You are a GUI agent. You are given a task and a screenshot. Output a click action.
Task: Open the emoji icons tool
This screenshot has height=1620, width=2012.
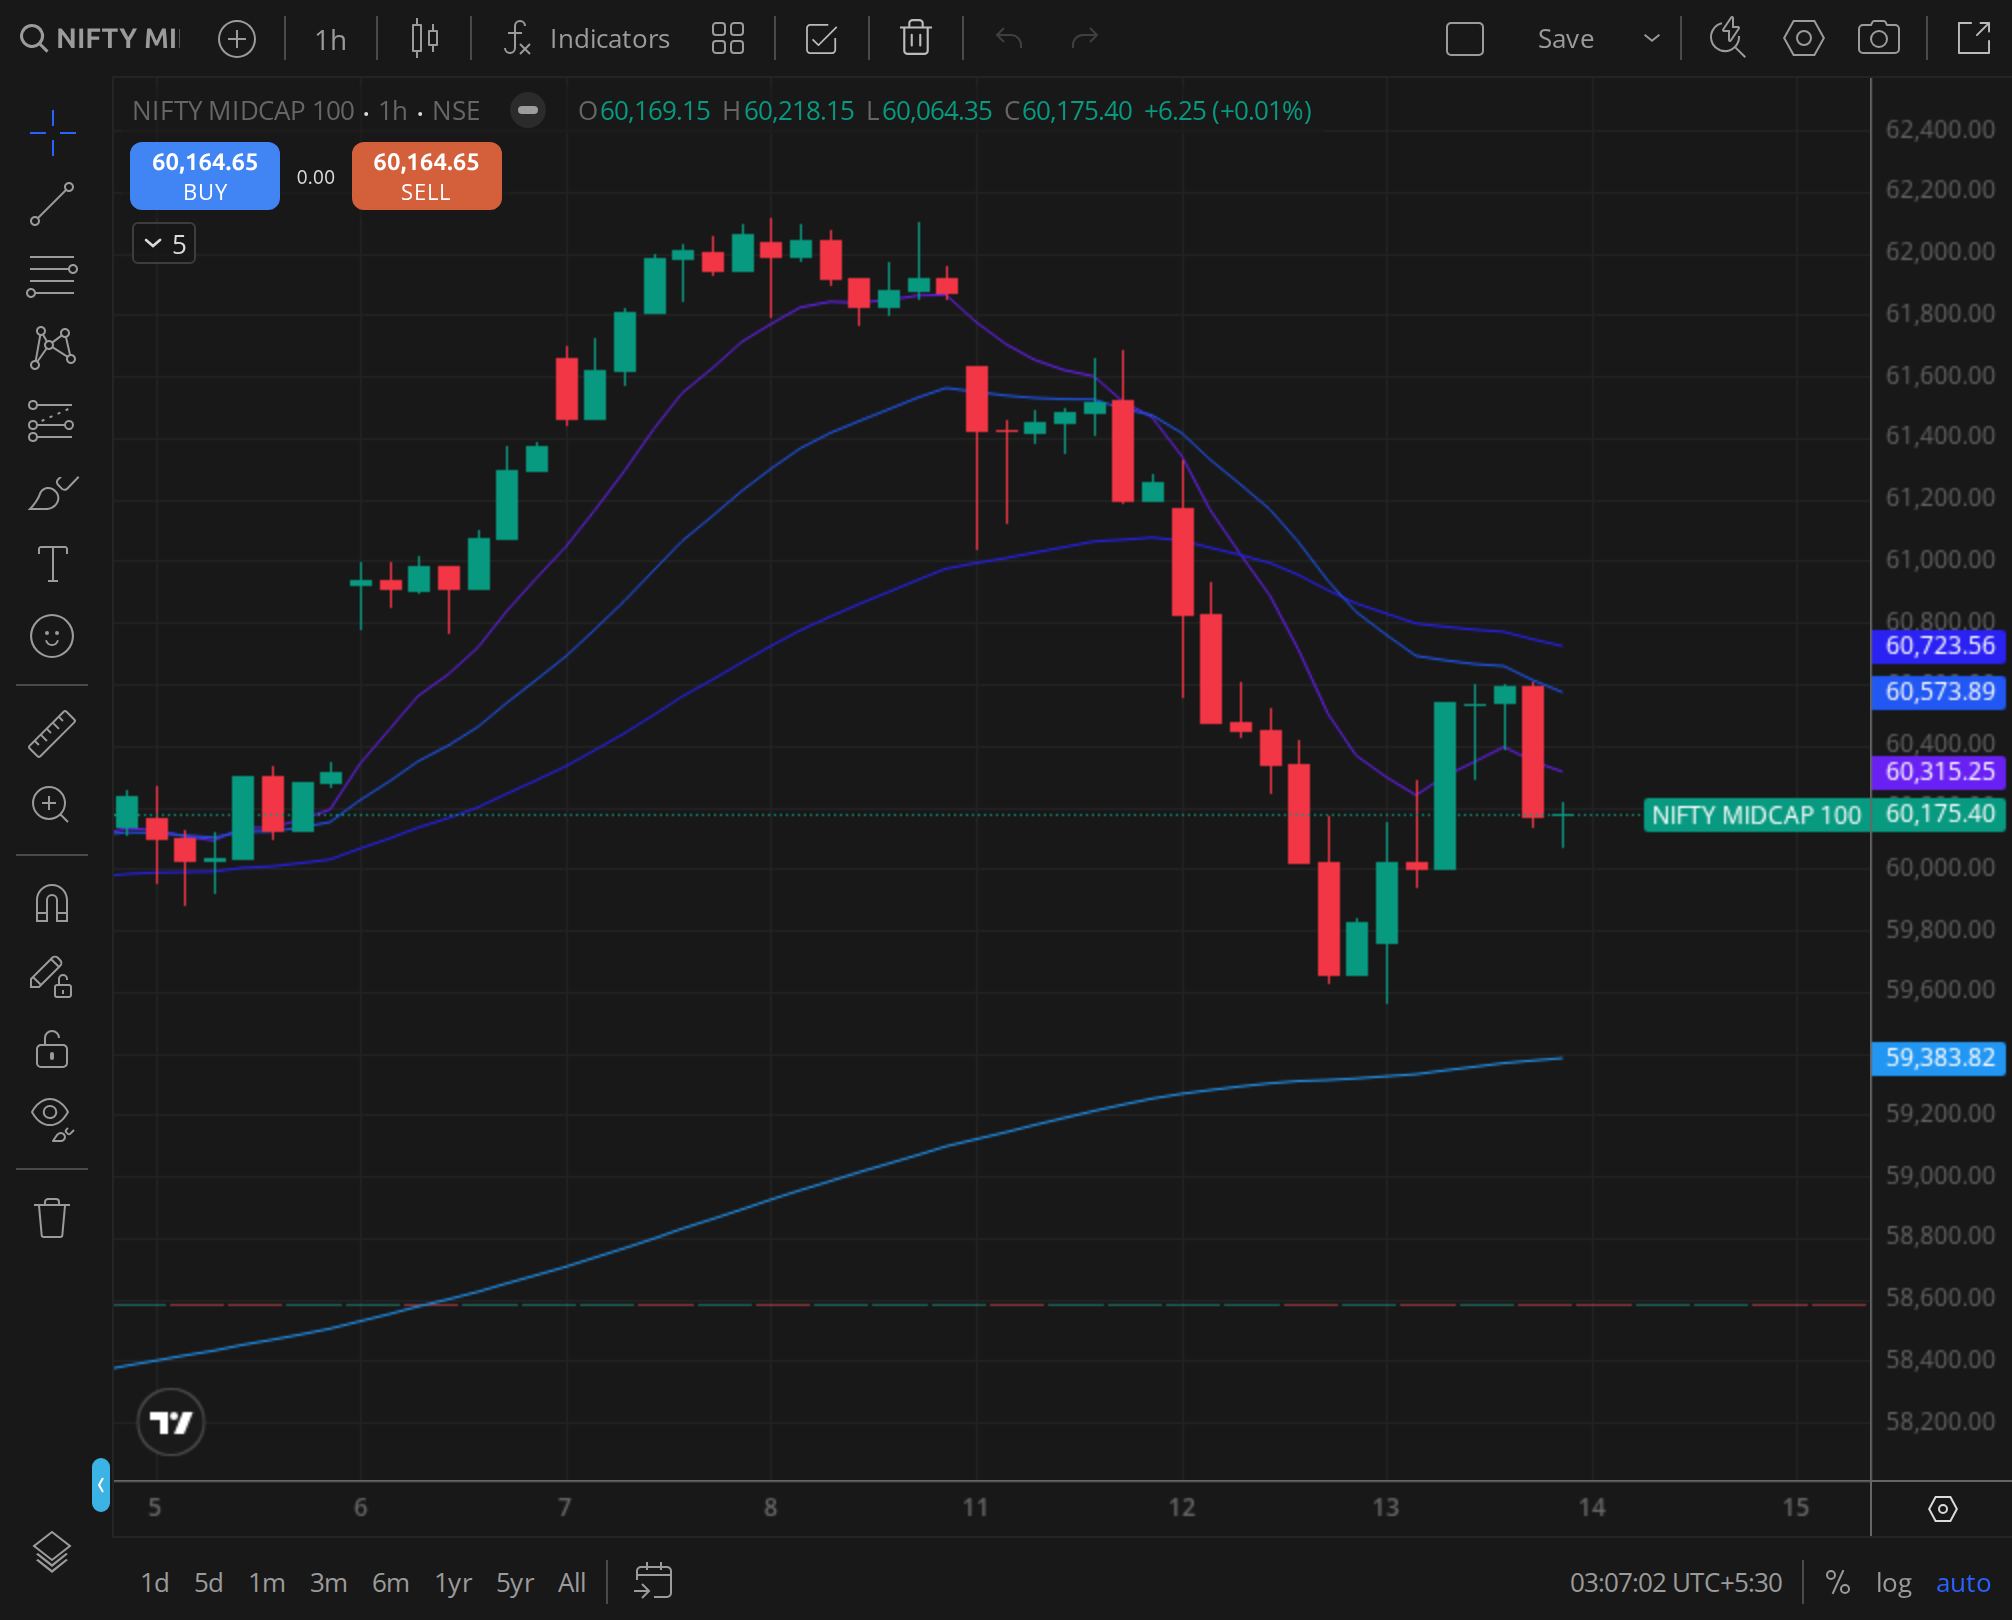52,636
